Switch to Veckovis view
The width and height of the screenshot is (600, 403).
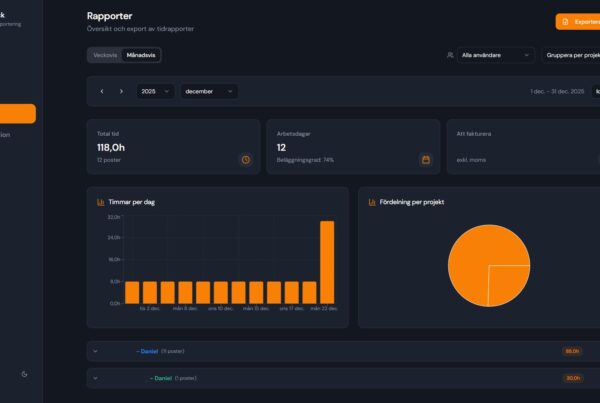104,55
